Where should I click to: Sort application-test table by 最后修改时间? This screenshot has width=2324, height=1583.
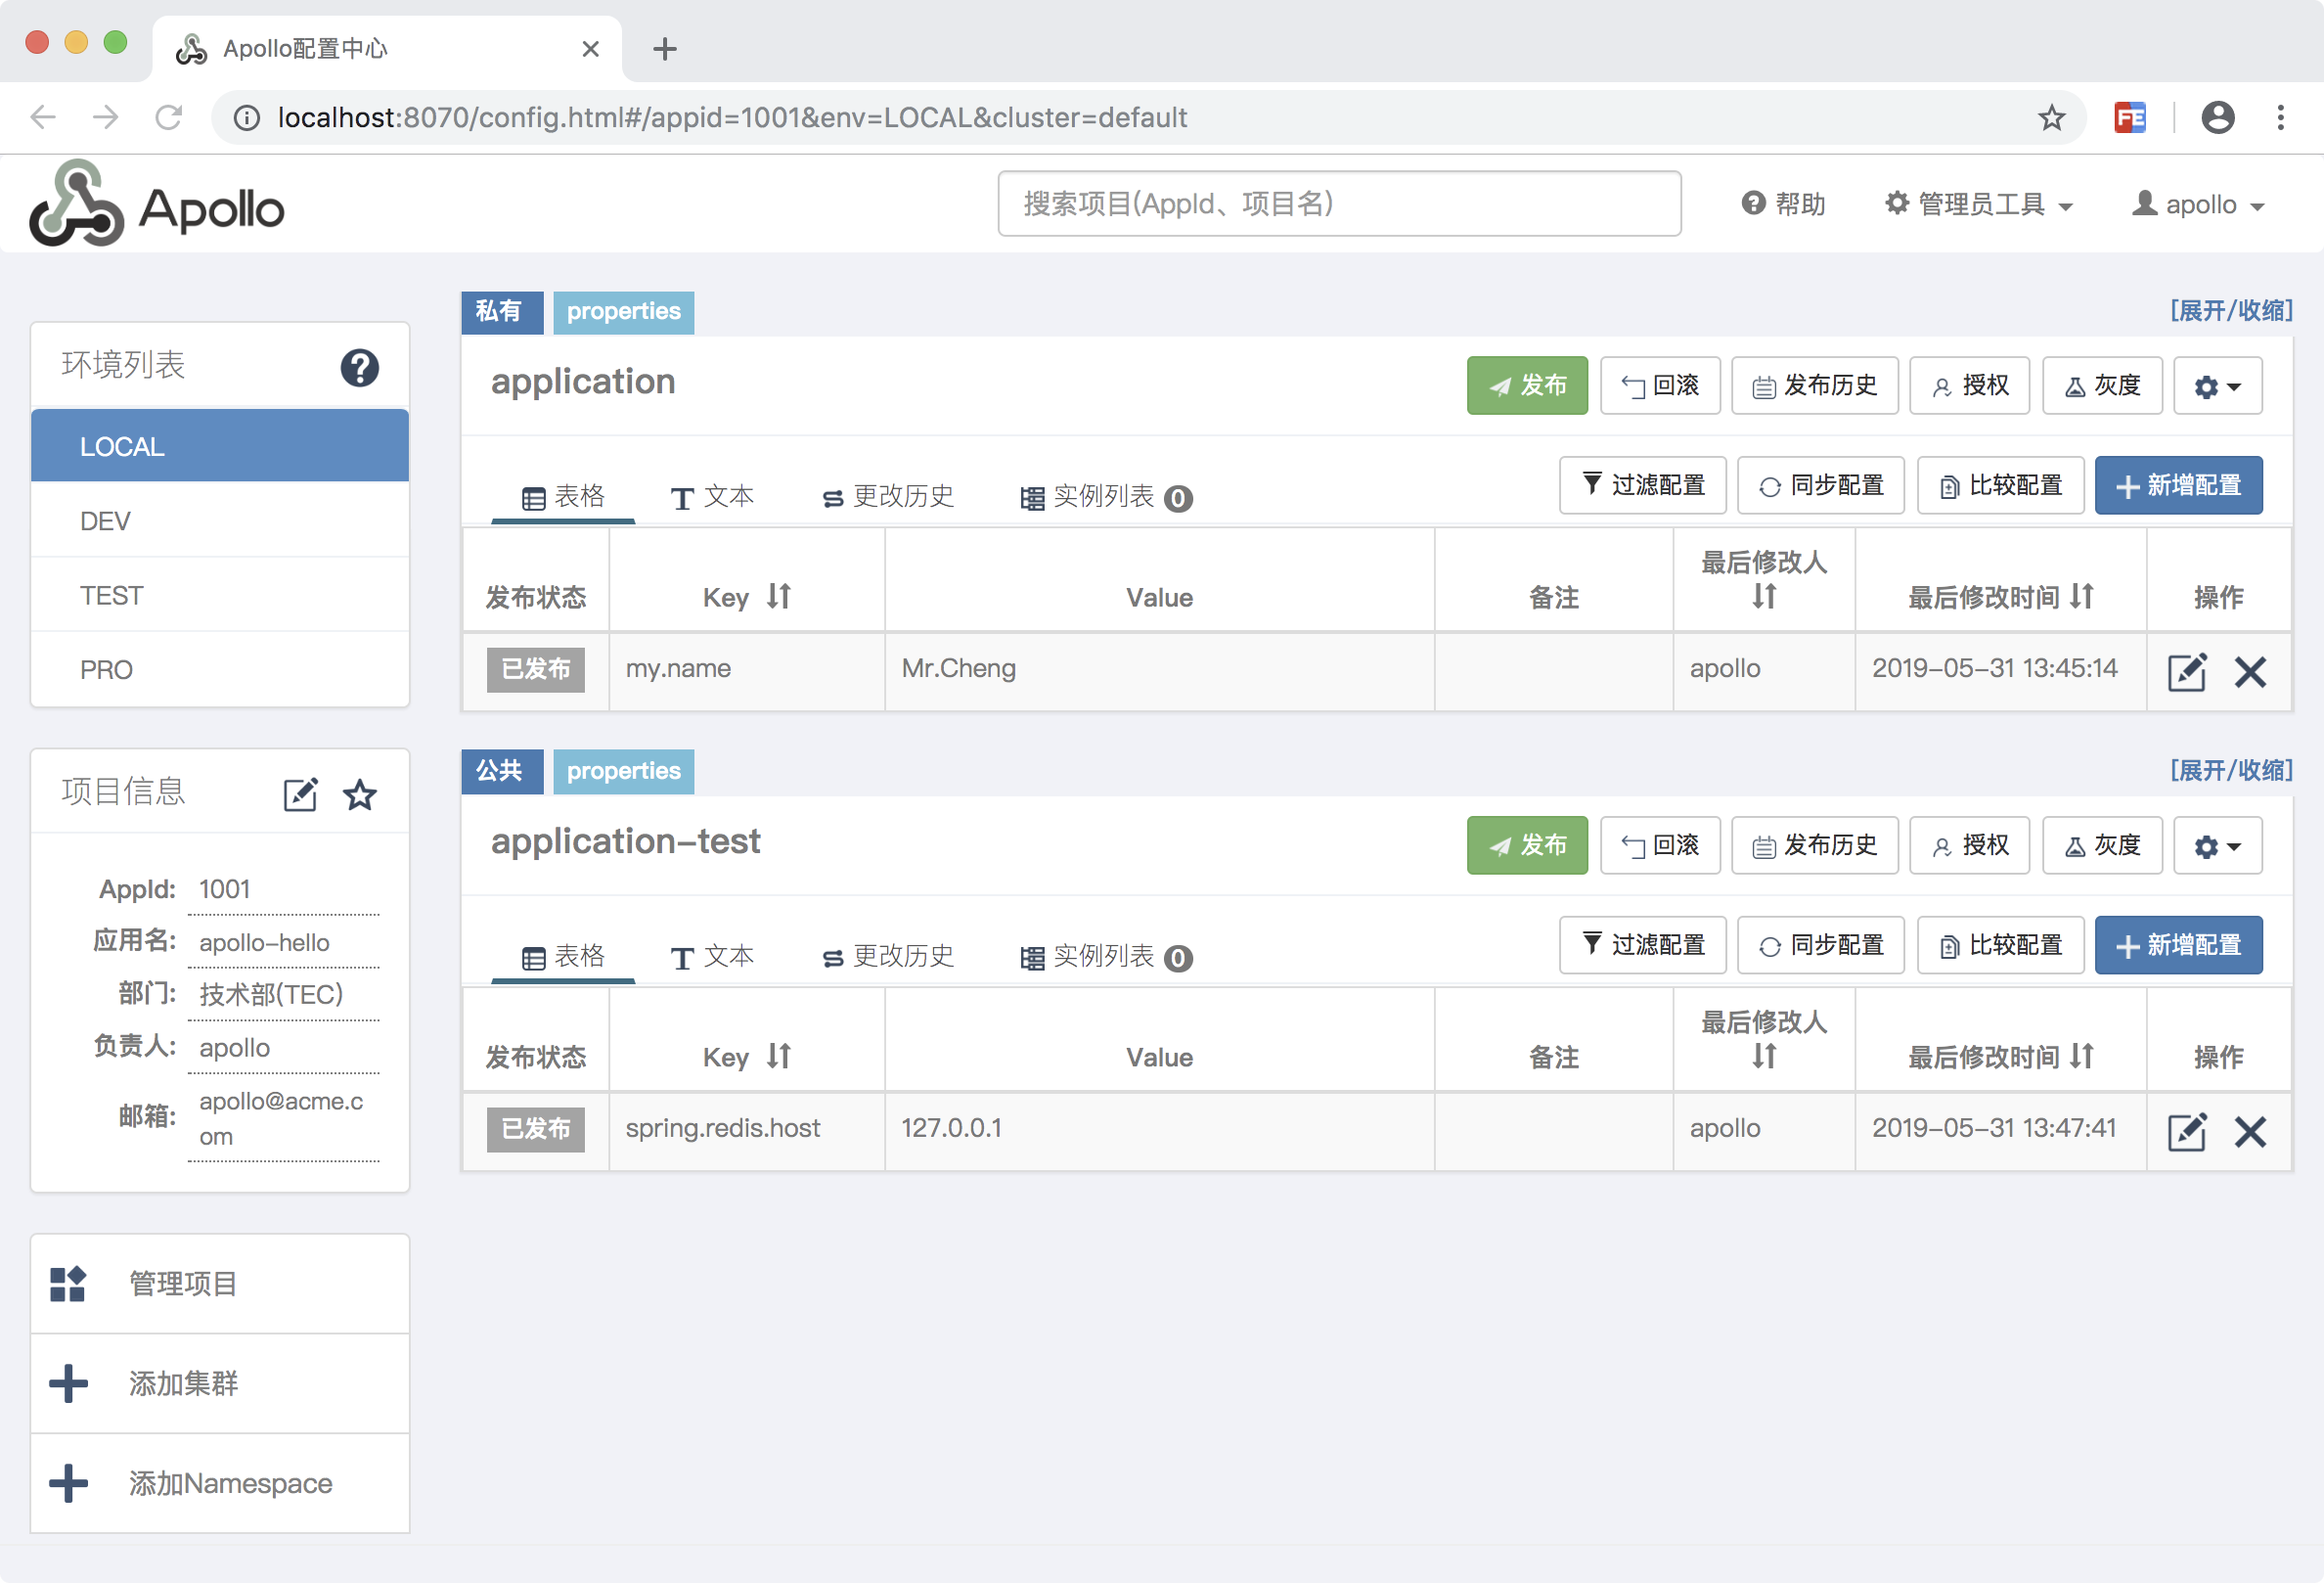(2082, 1055)
